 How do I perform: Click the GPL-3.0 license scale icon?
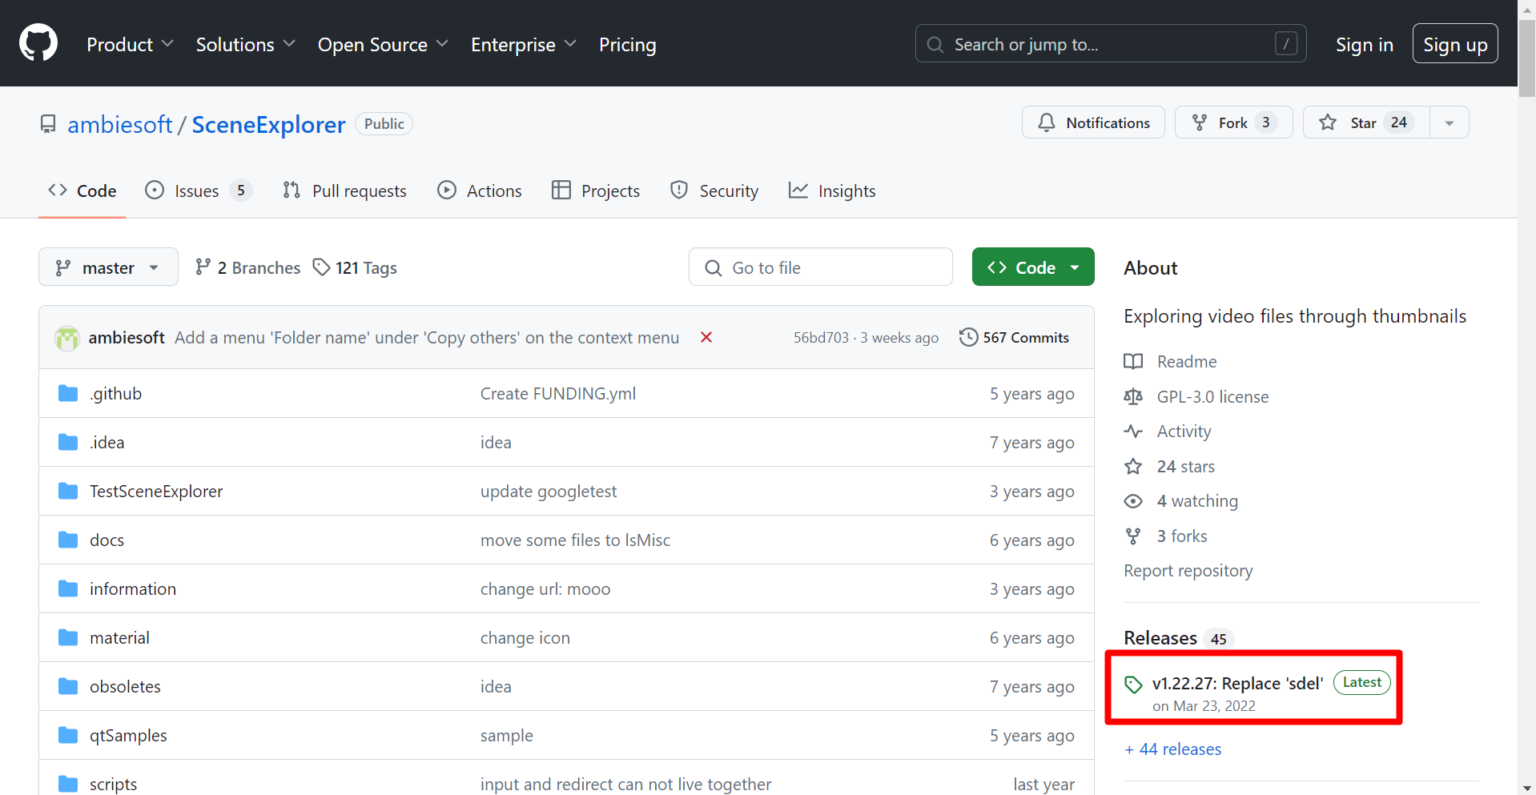[x=1133, y=397]
